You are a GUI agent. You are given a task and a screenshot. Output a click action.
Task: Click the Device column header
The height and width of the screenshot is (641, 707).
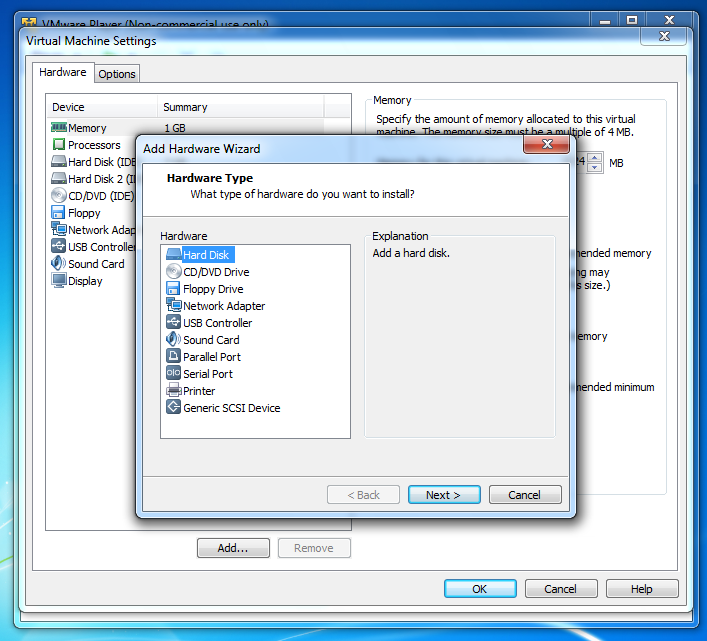click(x=102, y=107)
